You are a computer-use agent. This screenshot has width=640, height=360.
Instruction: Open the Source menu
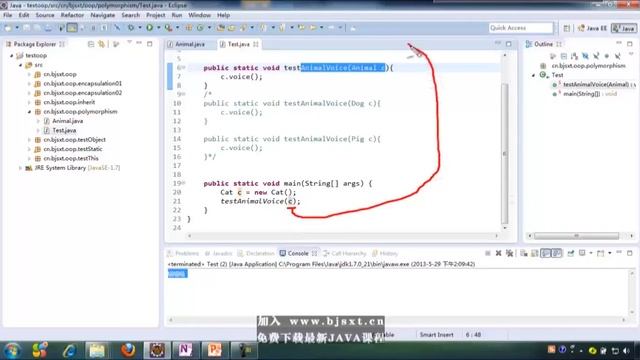pos(45,15)
